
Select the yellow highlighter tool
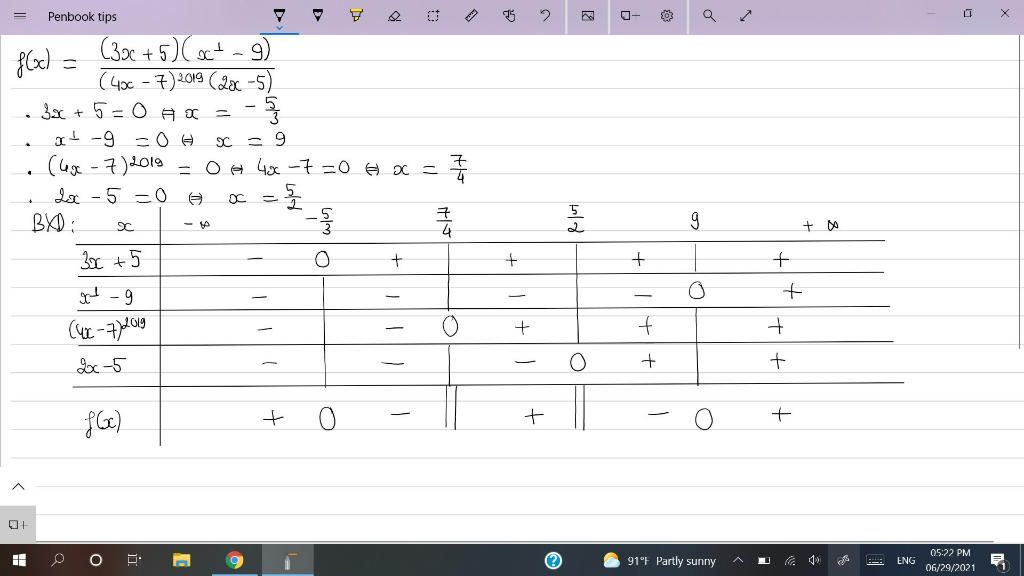[x=356, y=15]
